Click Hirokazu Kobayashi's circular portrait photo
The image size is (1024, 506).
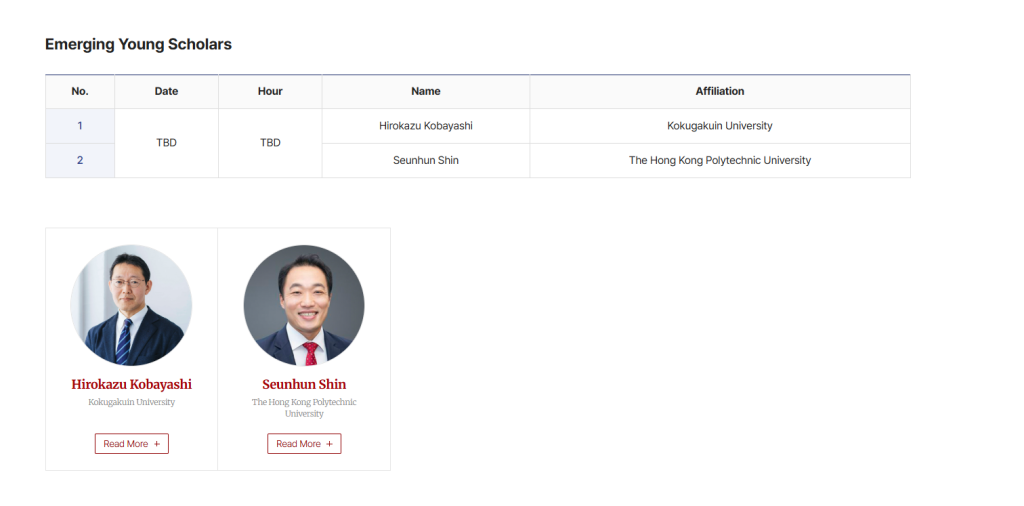point(131,305)
